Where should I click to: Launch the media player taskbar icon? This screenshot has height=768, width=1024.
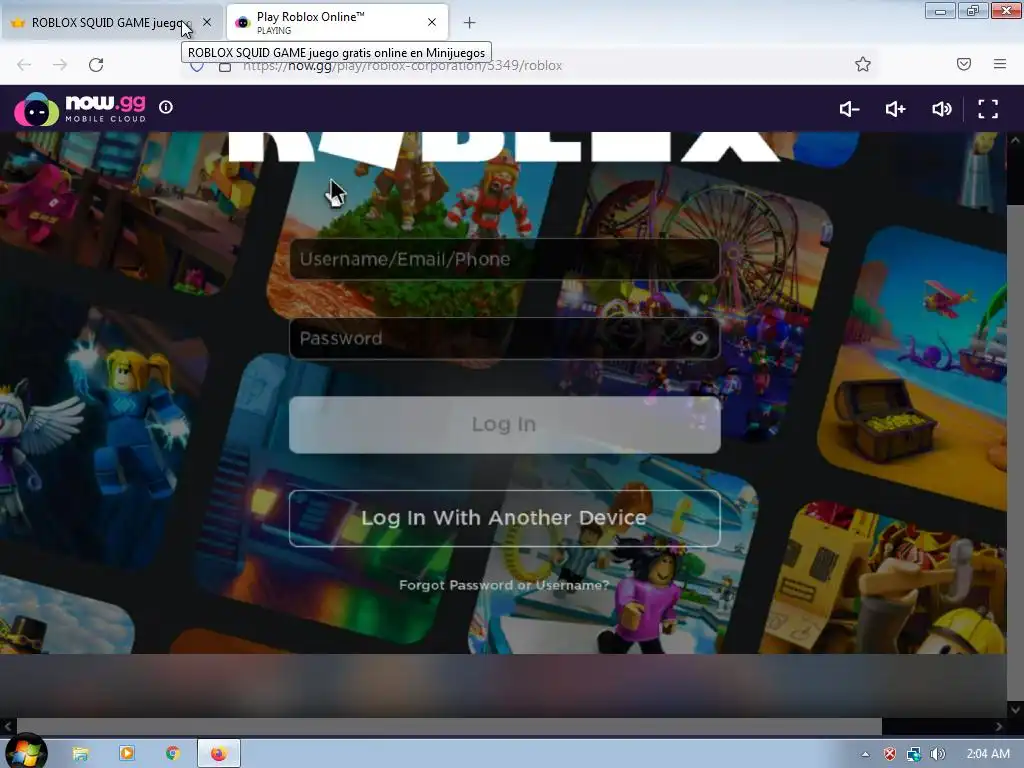(127, 754)
